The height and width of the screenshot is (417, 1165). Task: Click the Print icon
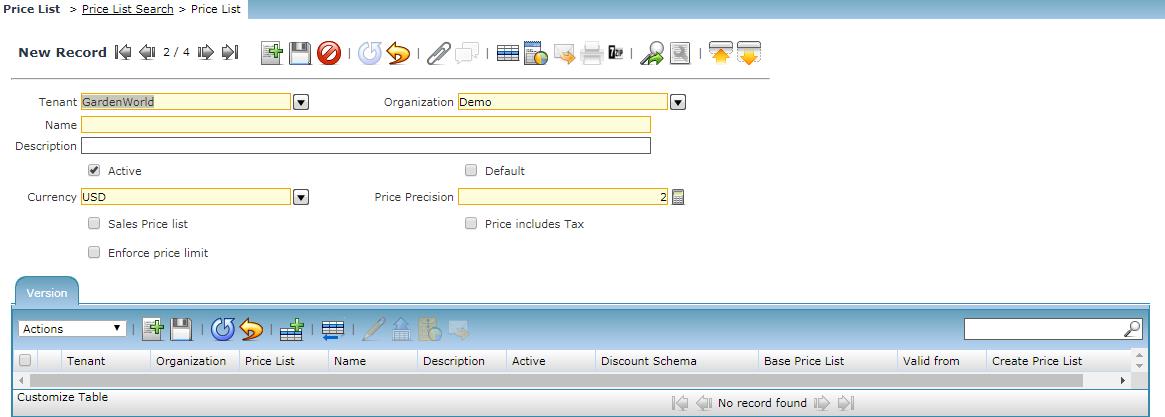(x=591, y=53)
